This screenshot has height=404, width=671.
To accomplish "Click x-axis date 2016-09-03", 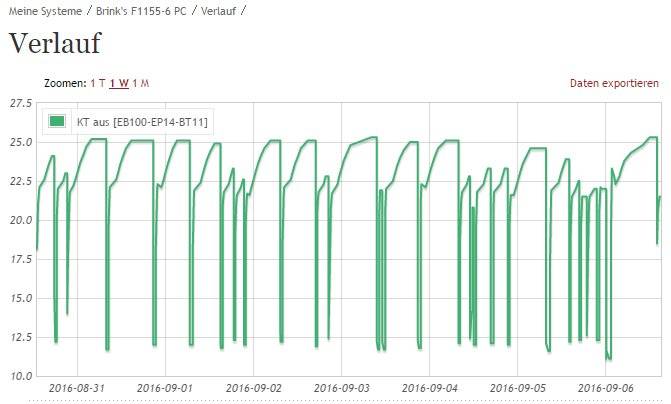I will coord(341,388).
